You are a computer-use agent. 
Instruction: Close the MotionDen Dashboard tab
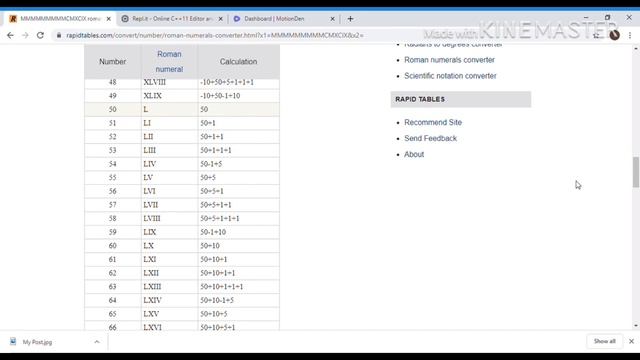pyautogui.click(x=332, y=19)
